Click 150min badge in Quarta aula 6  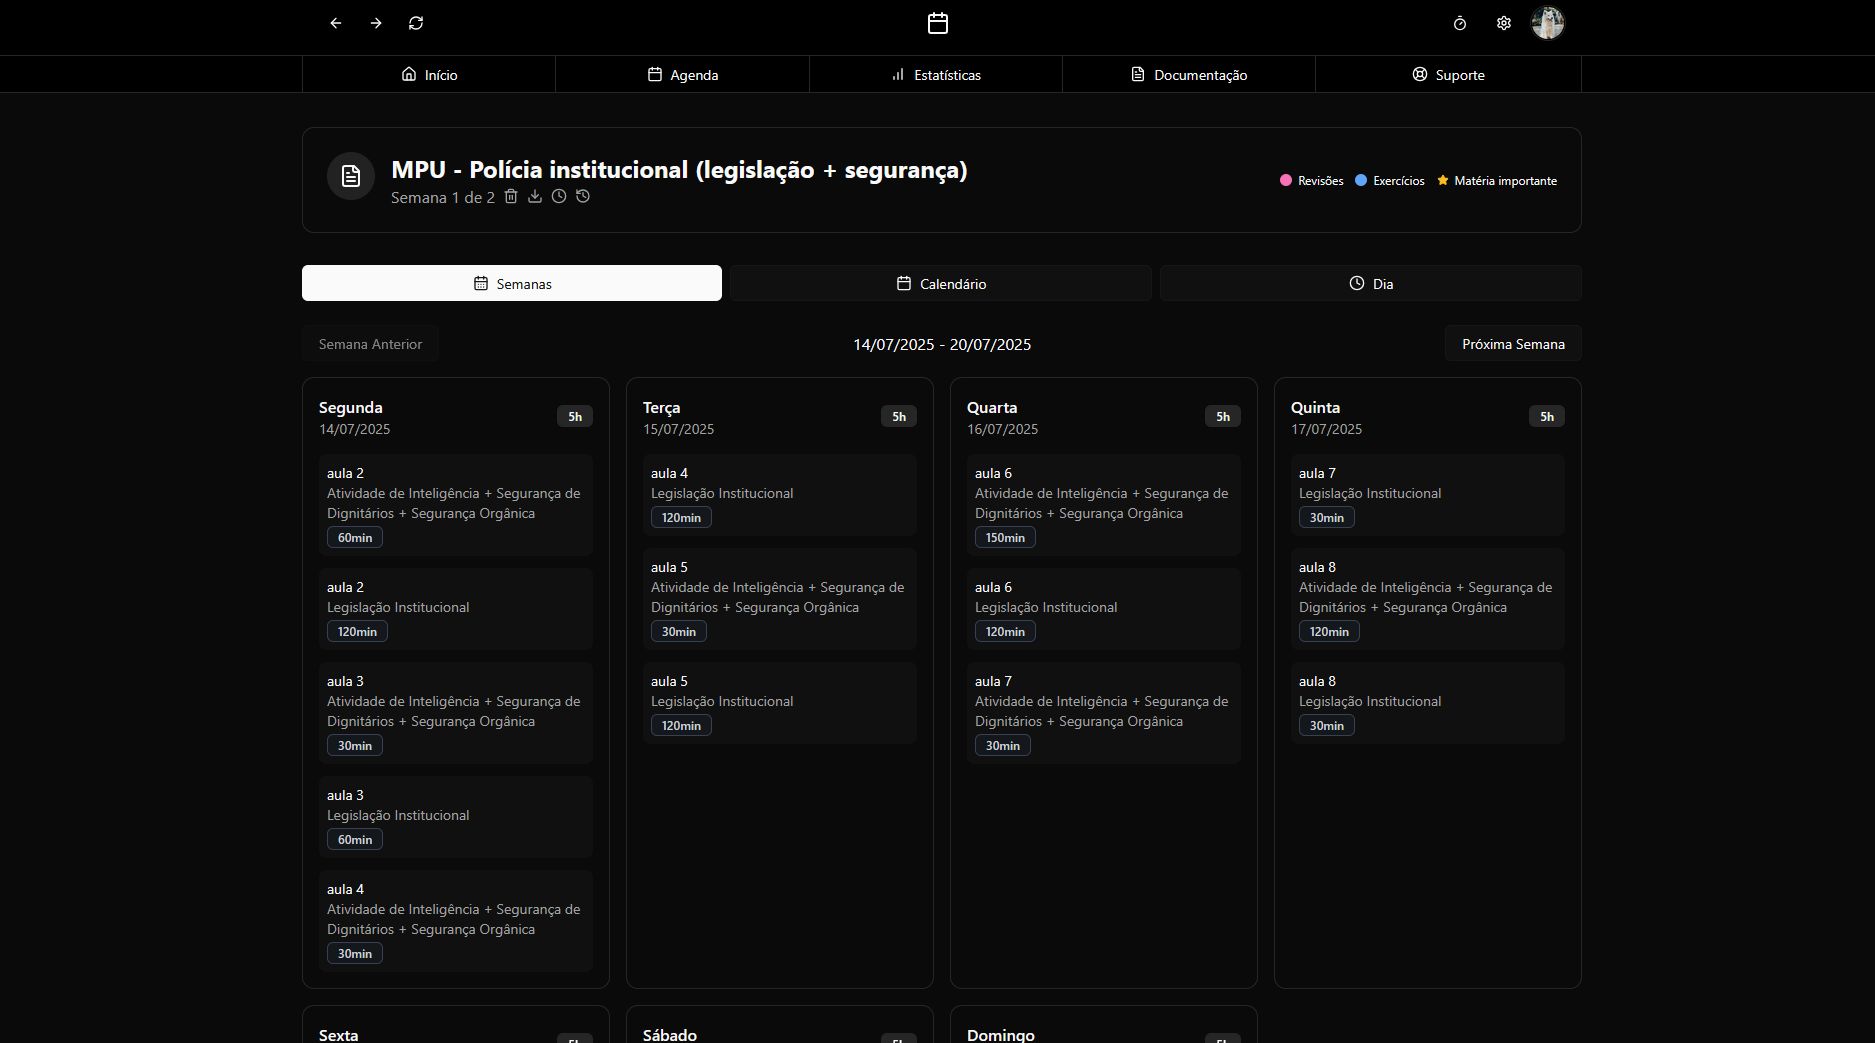(x=1005, y=538)
